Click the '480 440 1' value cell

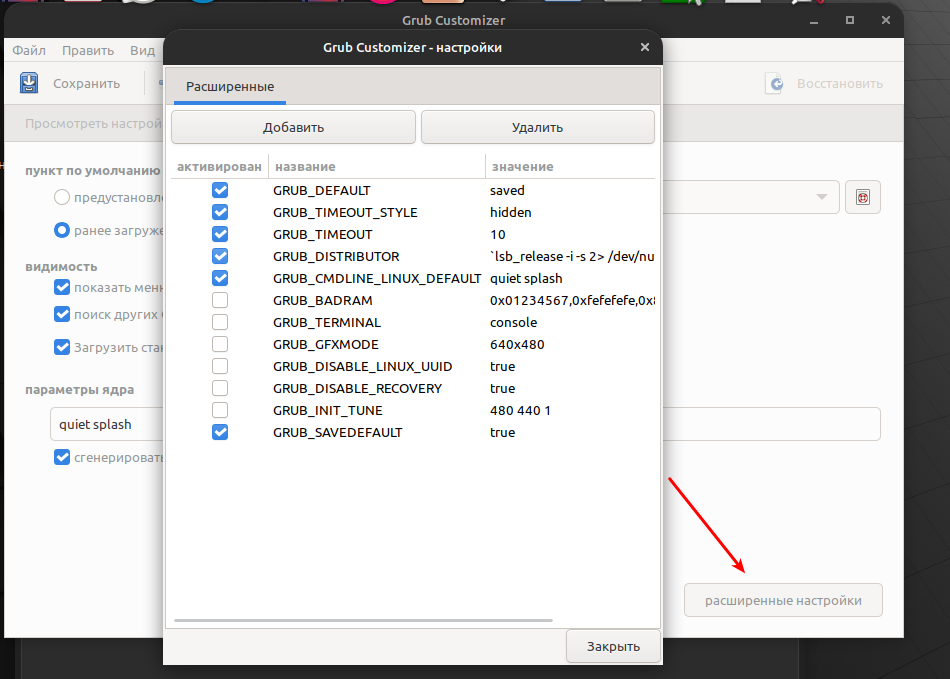click(x=520, y=411)
